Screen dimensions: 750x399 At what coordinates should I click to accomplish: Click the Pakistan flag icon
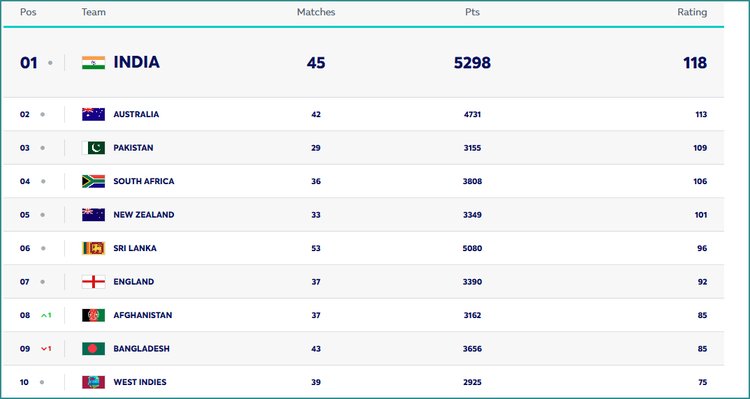point(93,148)
